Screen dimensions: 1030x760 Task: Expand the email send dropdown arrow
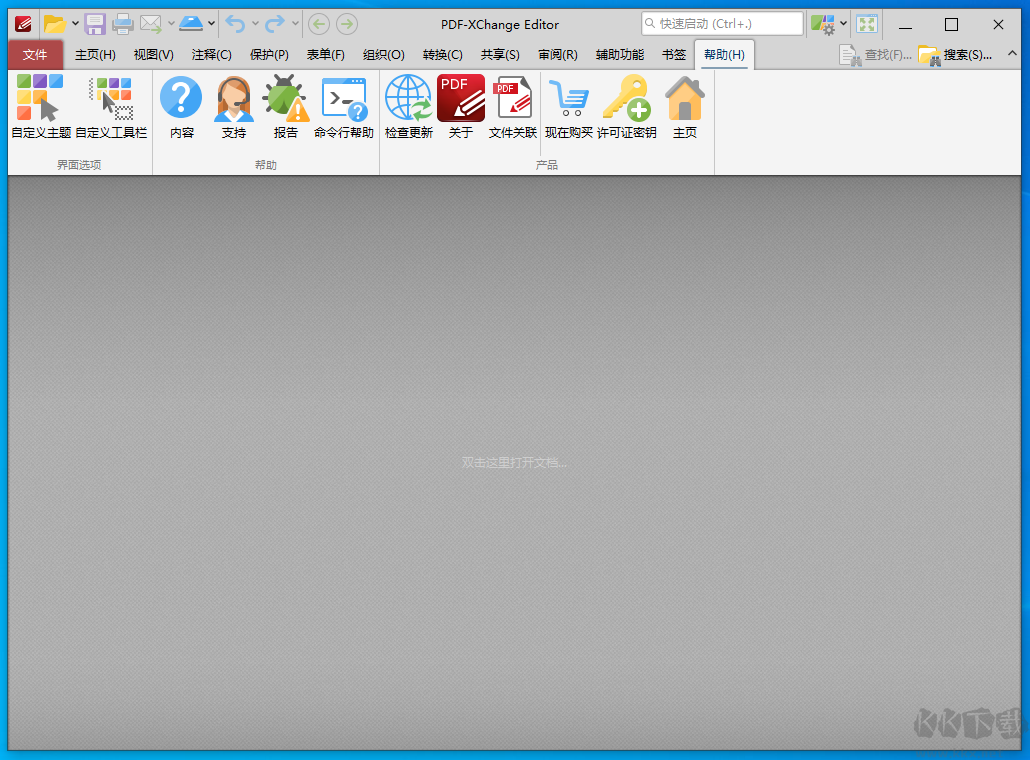[171, 24]
